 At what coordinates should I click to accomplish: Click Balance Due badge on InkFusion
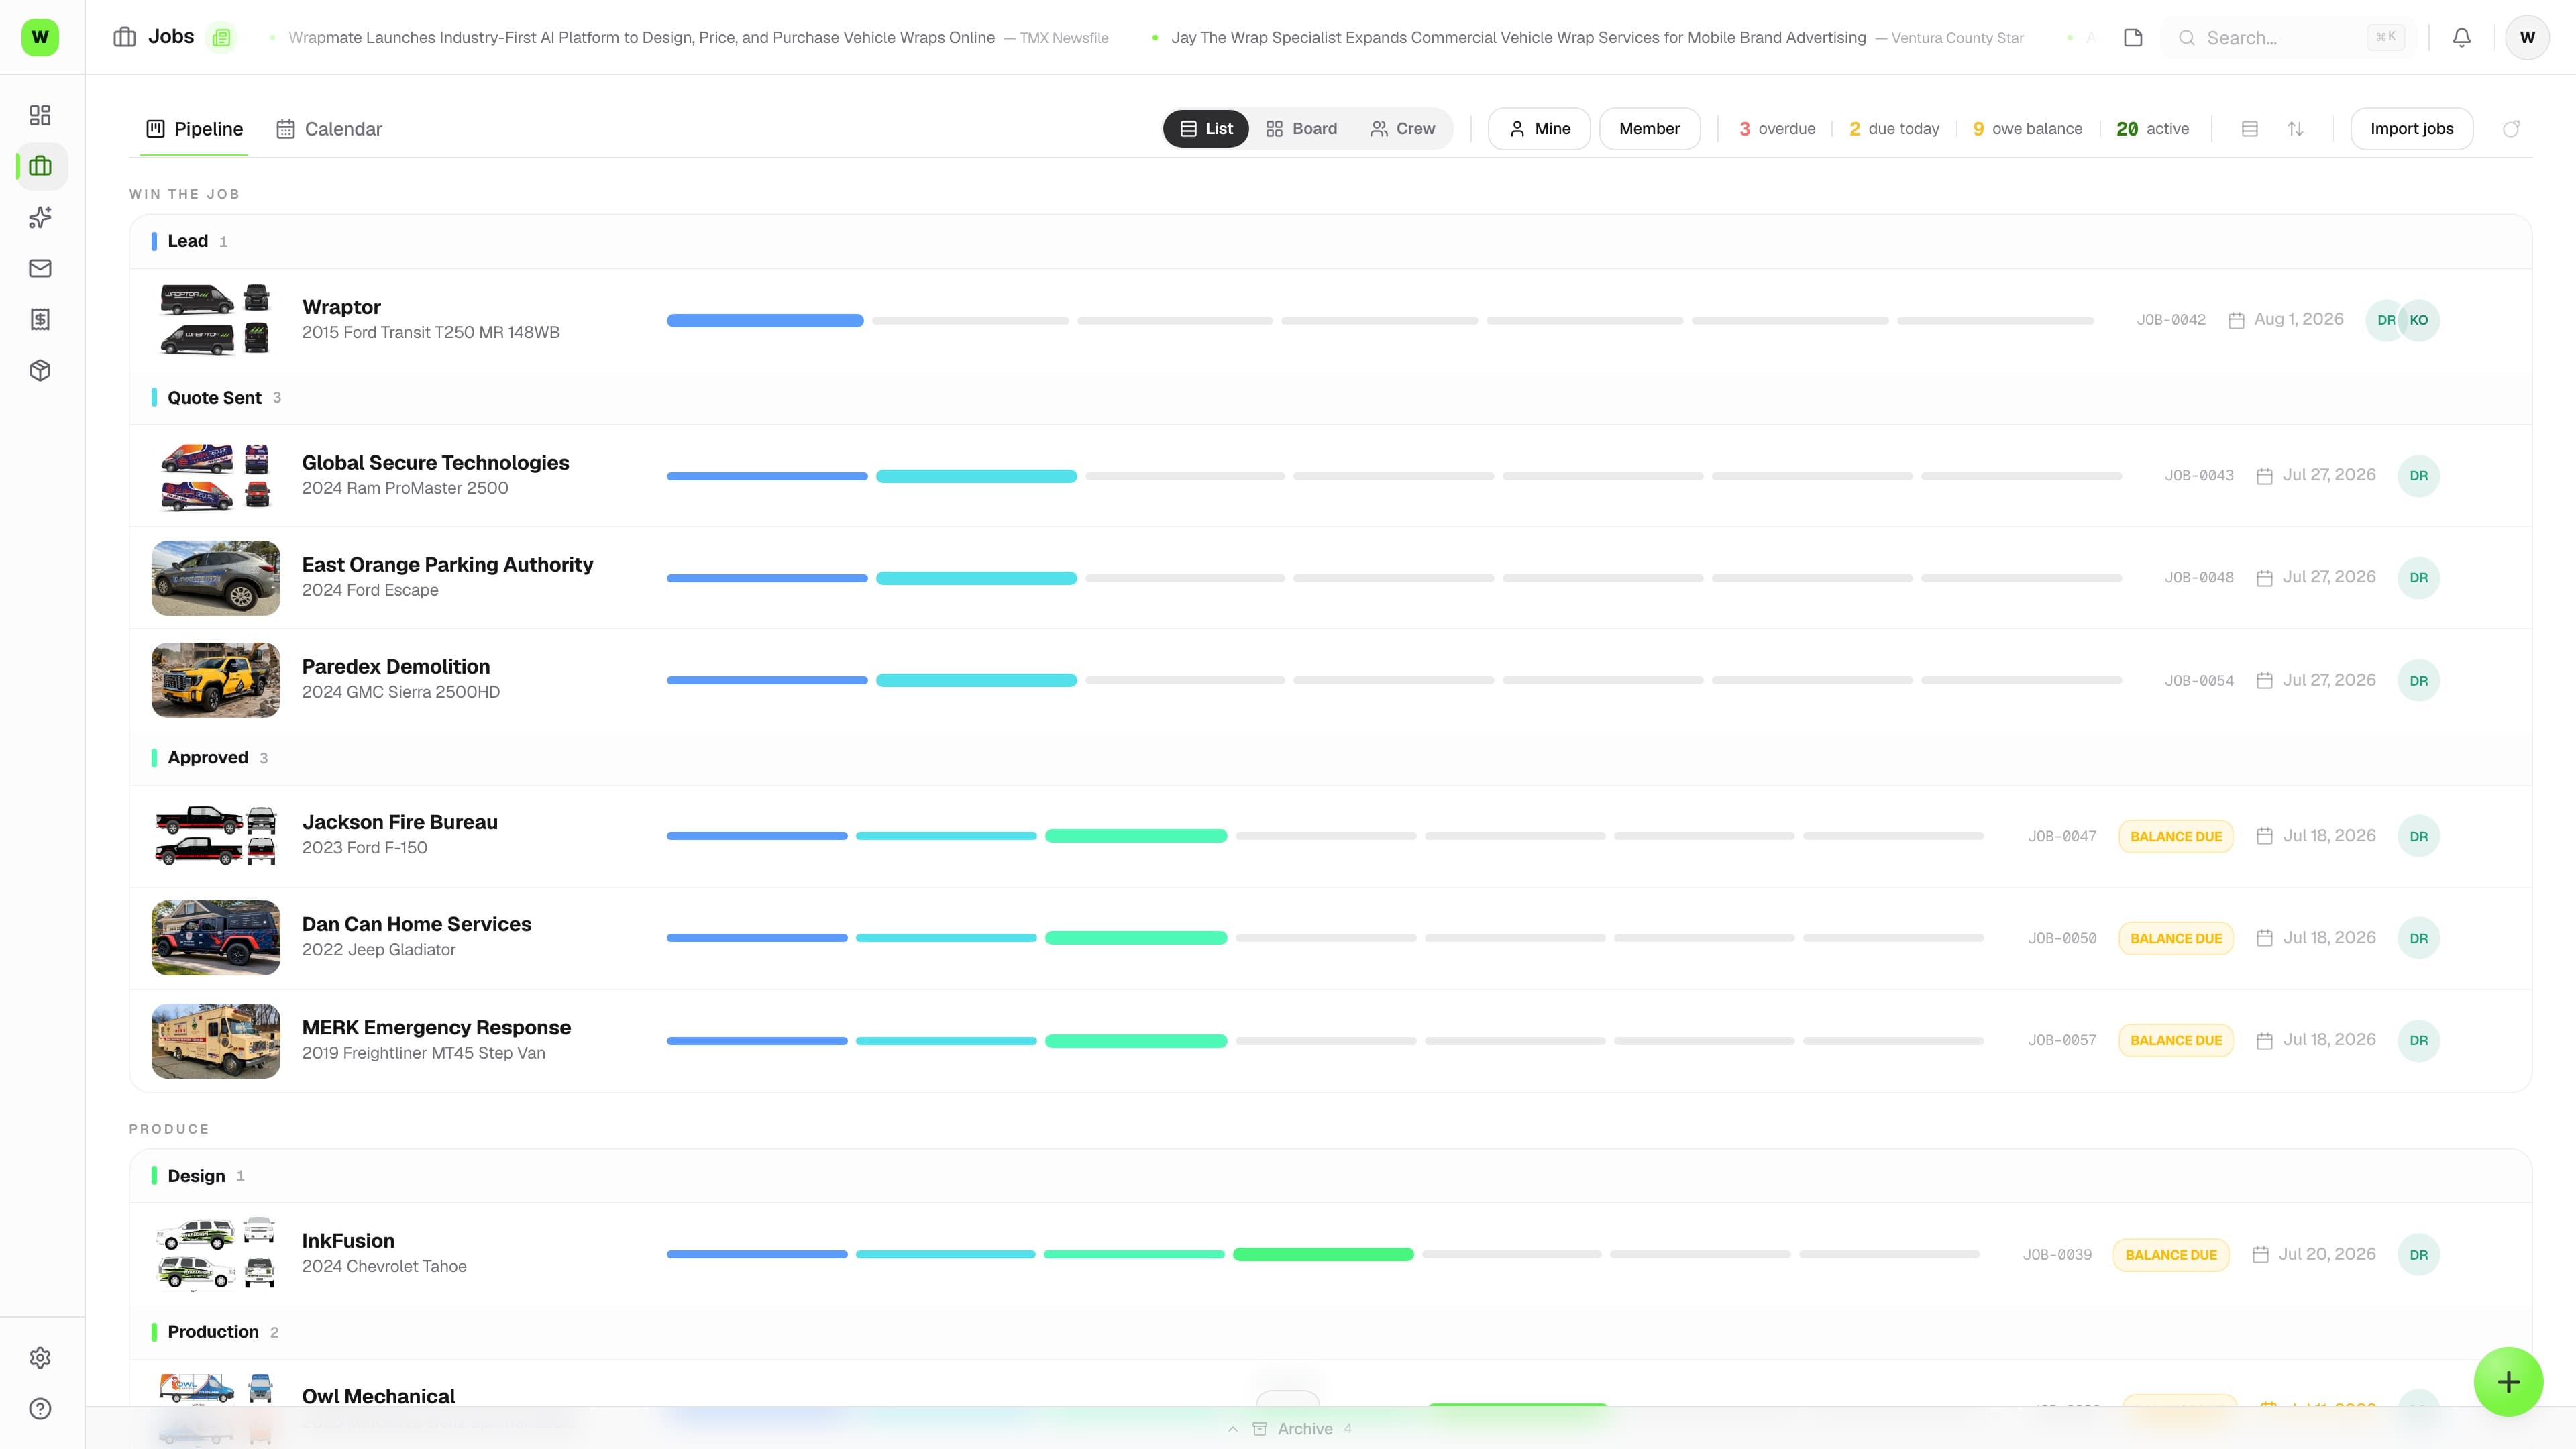[2170, 1255]
